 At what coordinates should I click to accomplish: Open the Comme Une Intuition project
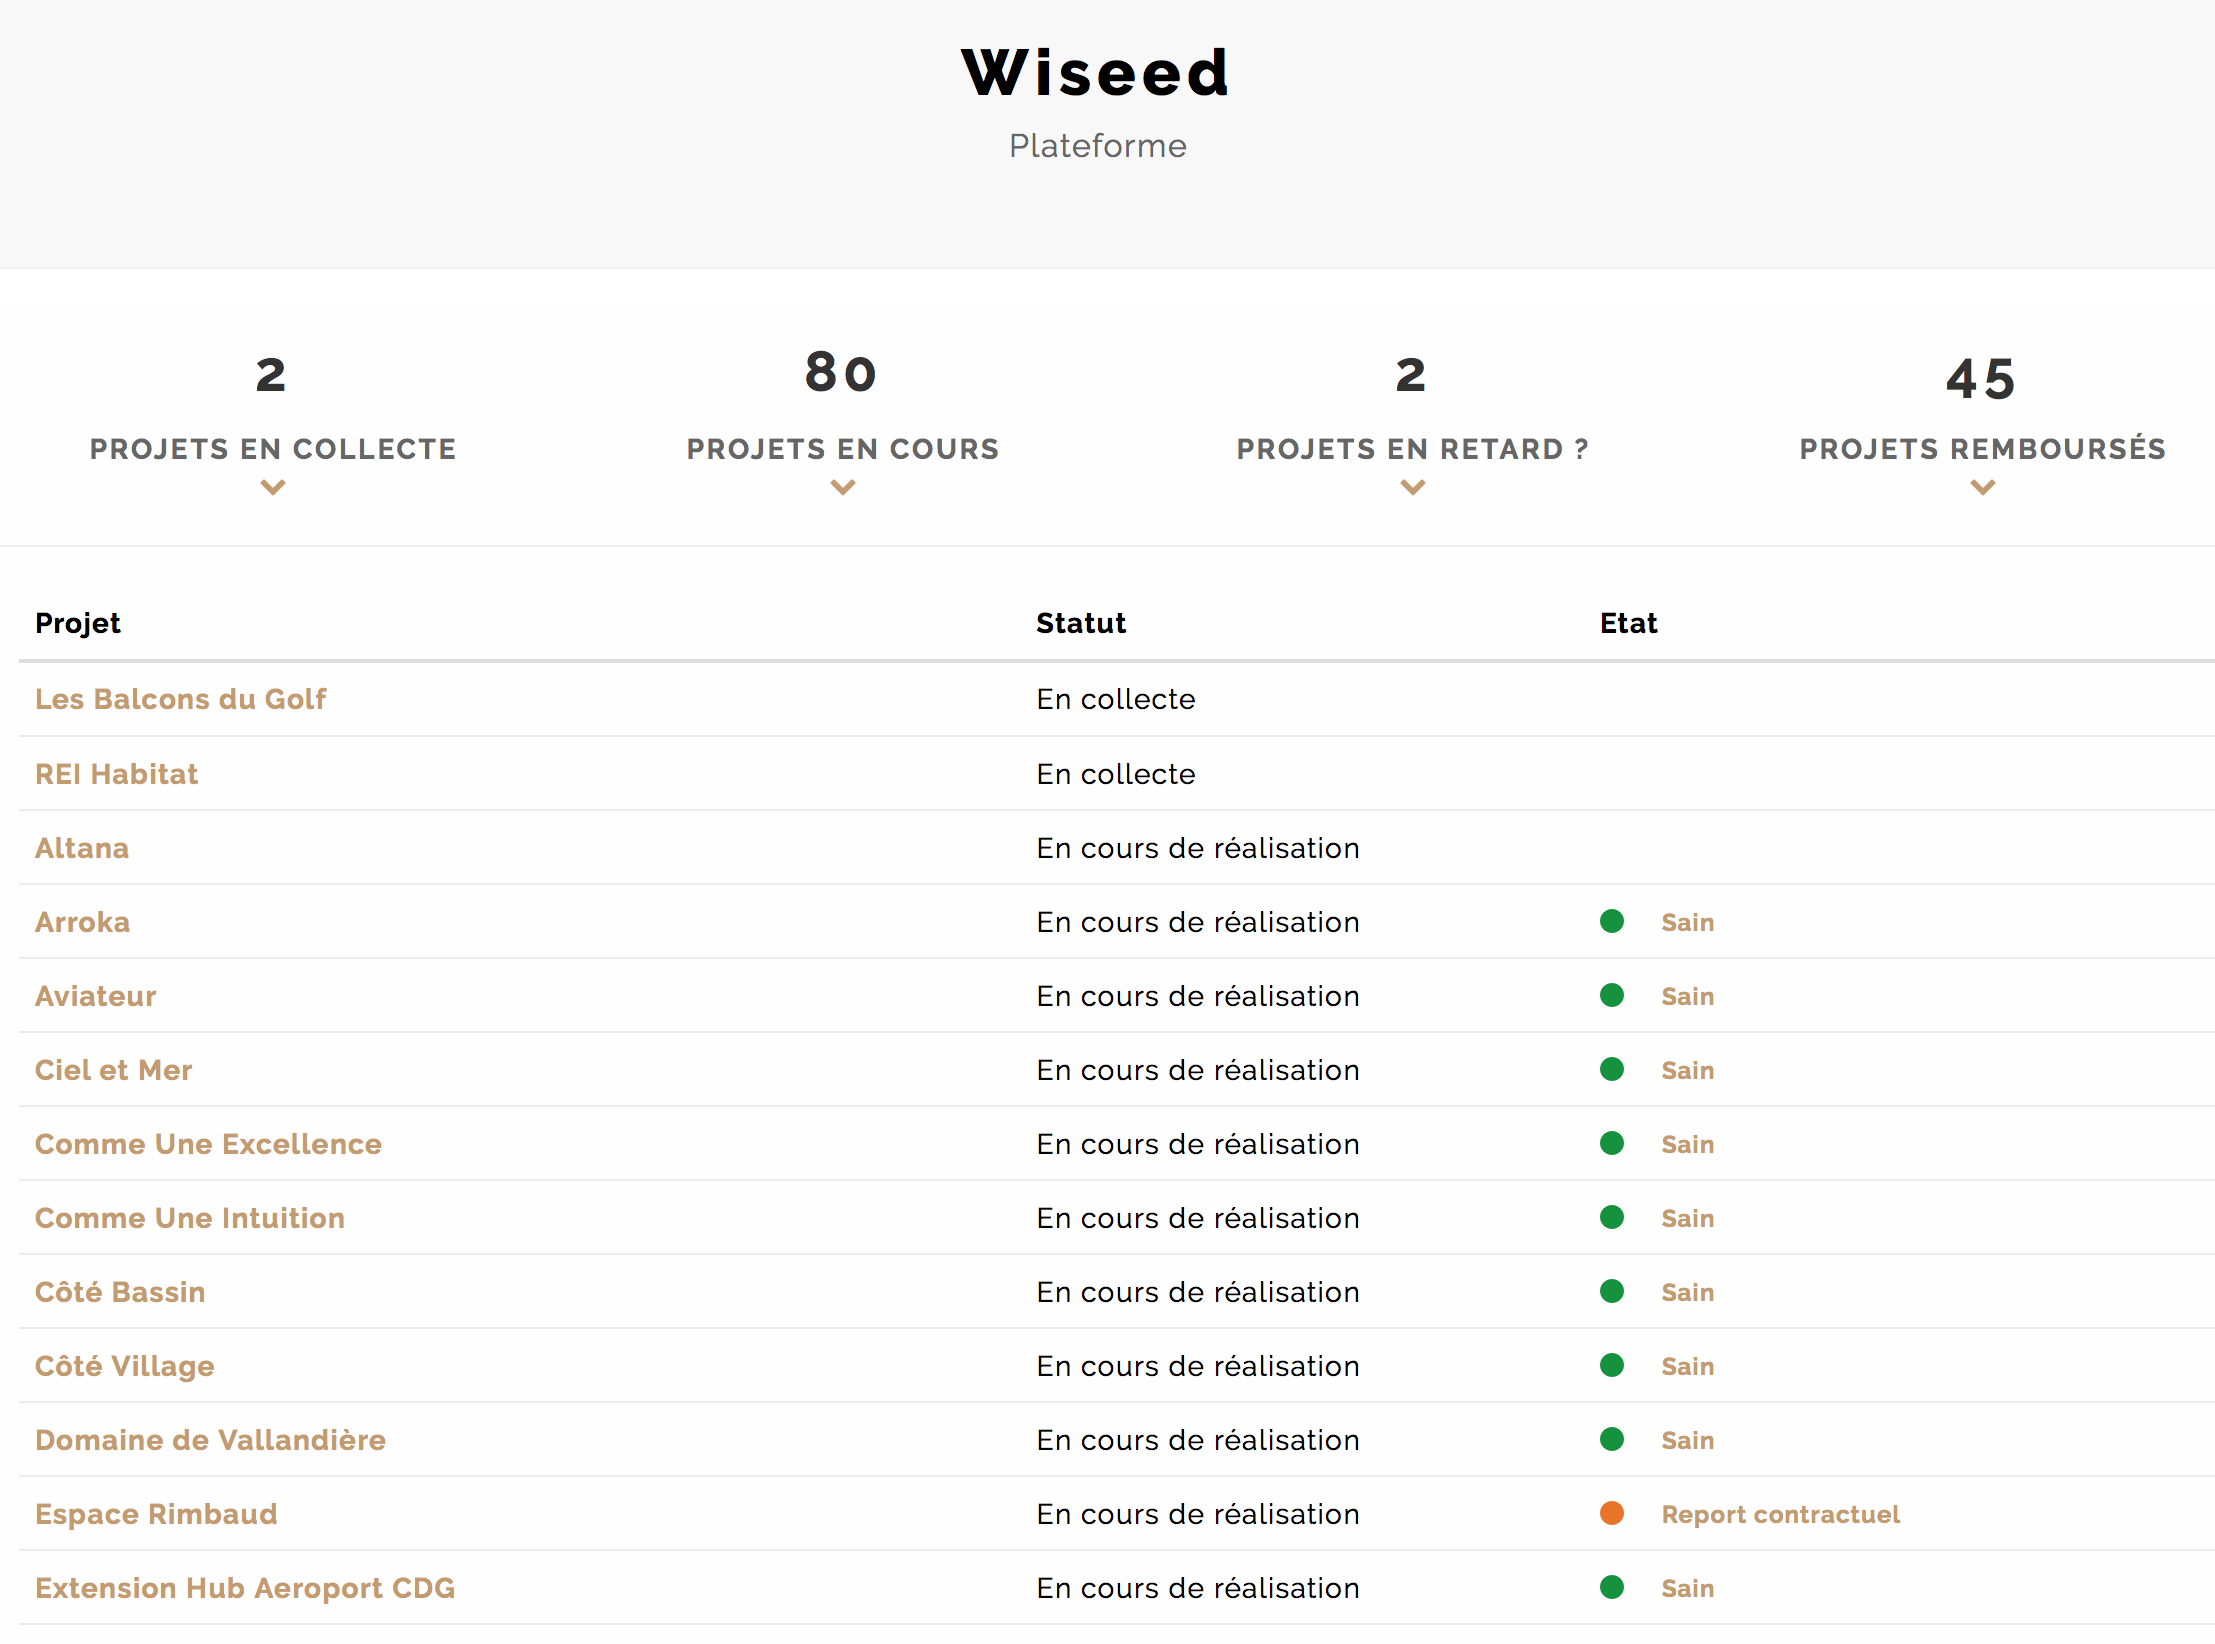(x=190, y=1218)
